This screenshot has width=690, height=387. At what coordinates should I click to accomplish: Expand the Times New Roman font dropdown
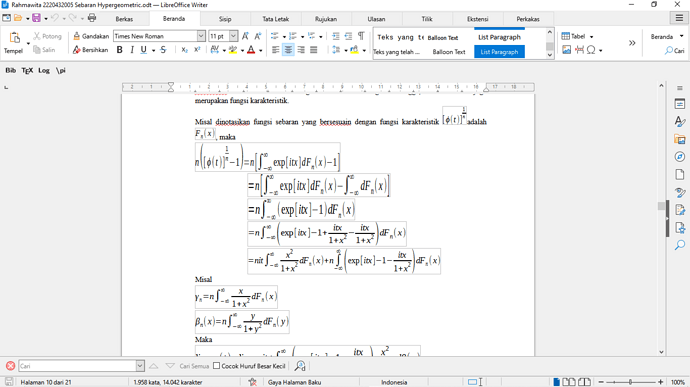coord(201,36)
